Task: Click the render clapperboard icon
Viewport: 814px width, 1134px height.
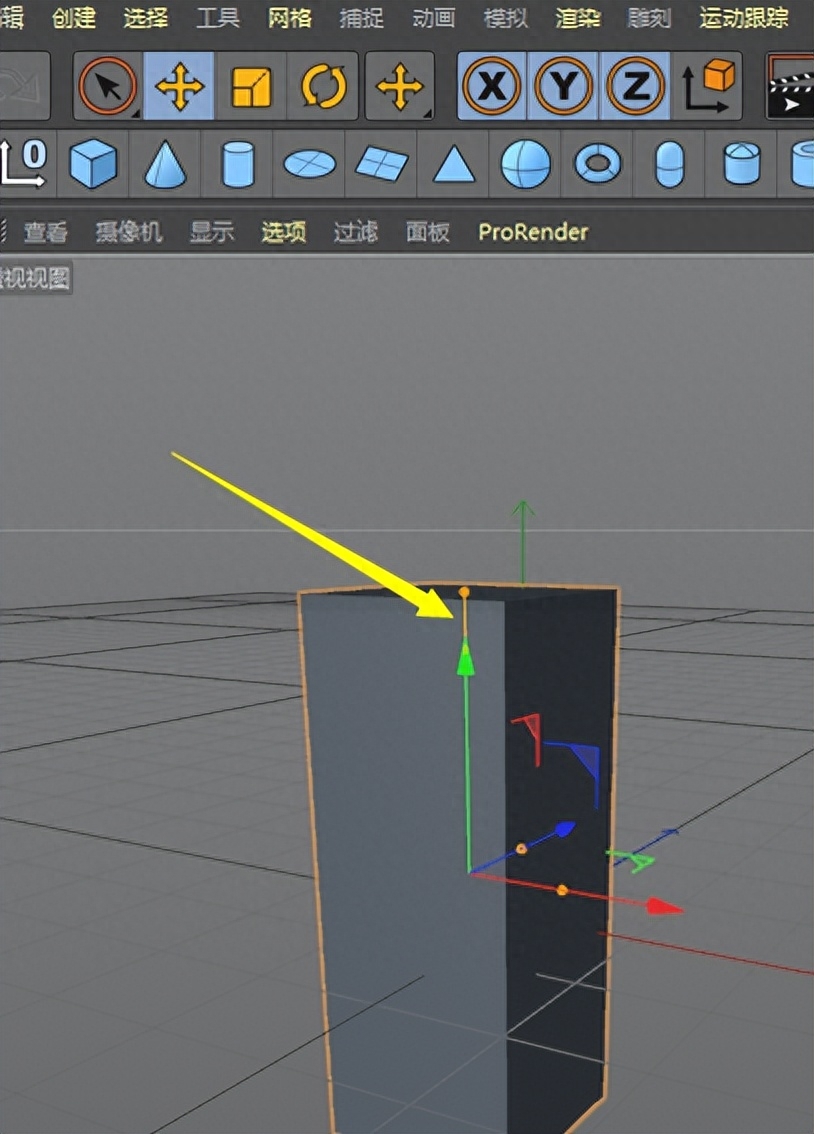Action: click(x=791, y=86)
